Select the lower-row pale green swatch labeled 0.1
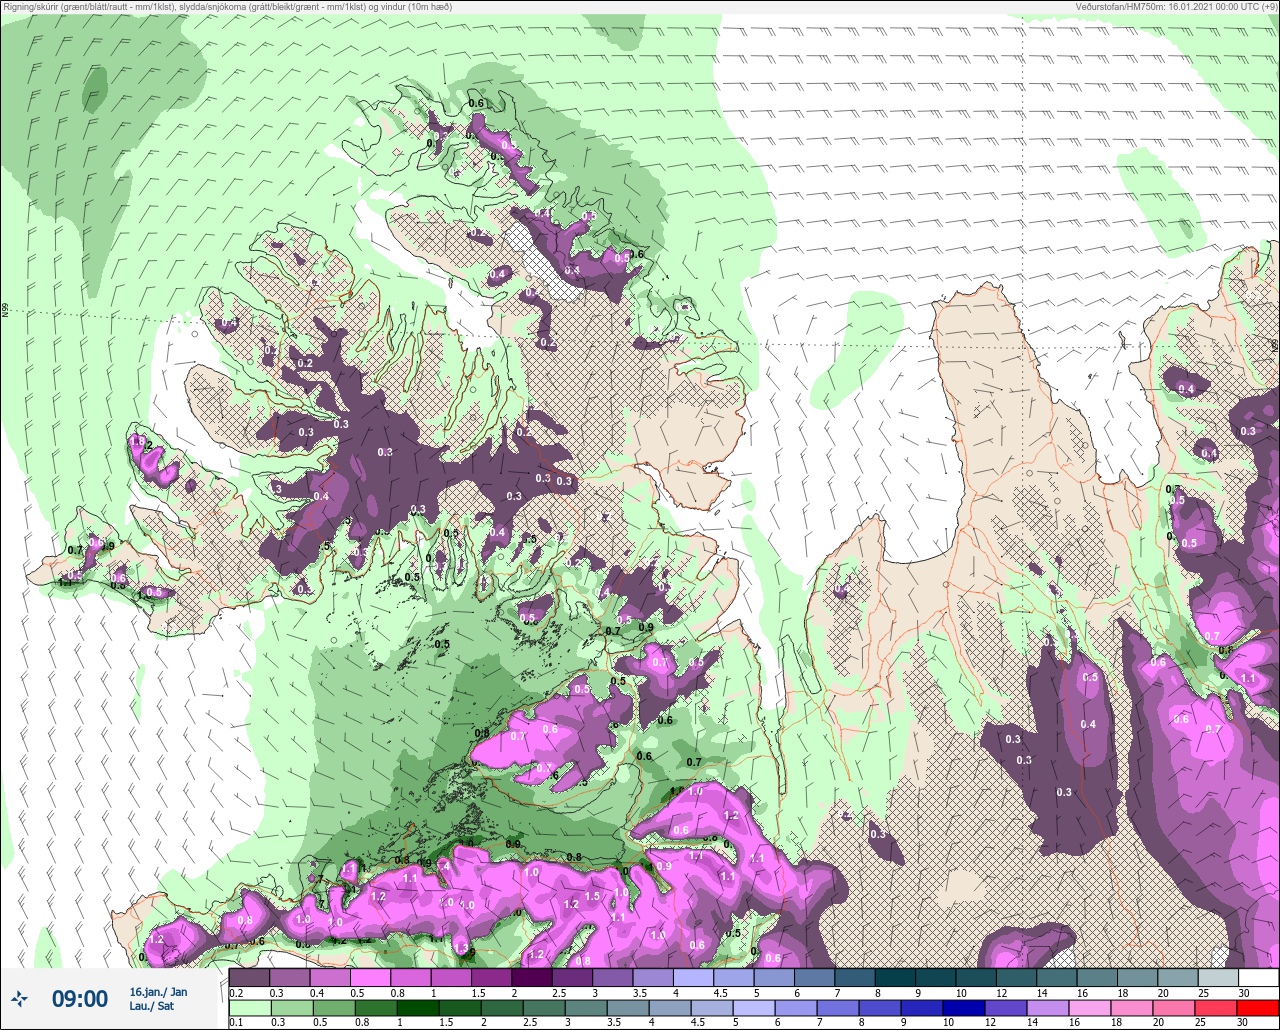 pyautogui.click(x=249, y=1007)
